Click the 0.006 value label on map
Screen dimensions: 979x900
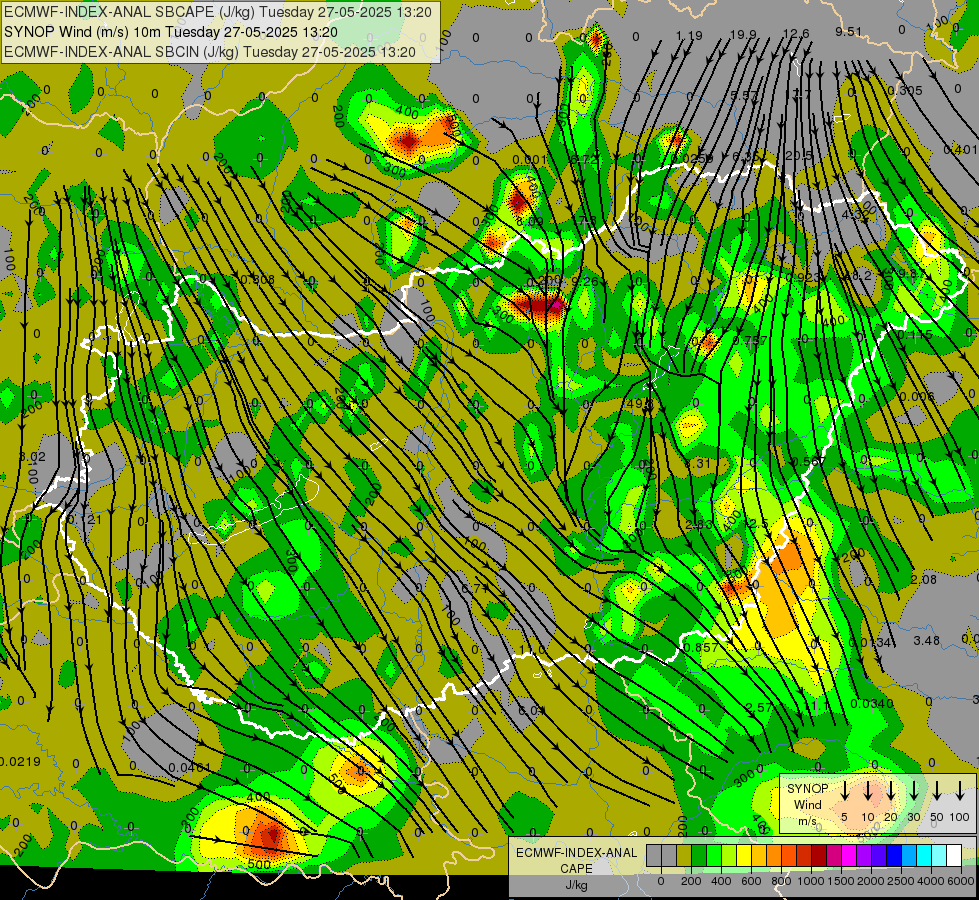[917, 397]
